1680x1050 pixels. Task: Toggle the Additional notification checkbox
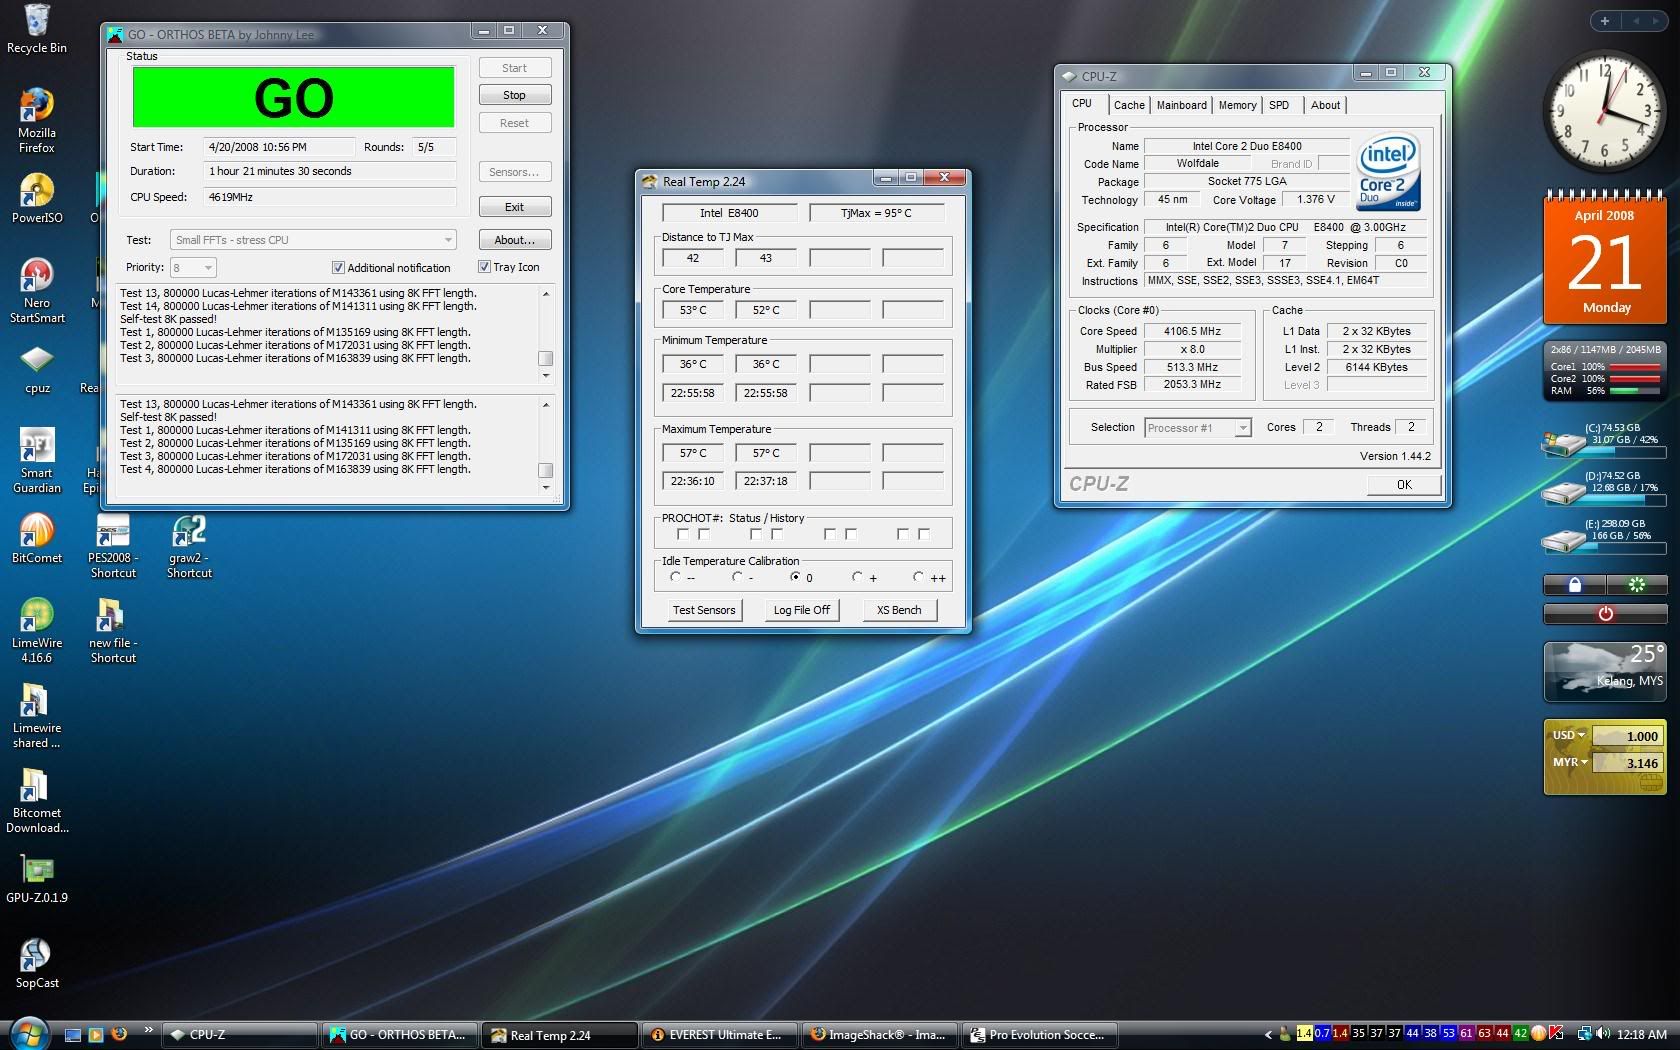(x=338, y=268)
